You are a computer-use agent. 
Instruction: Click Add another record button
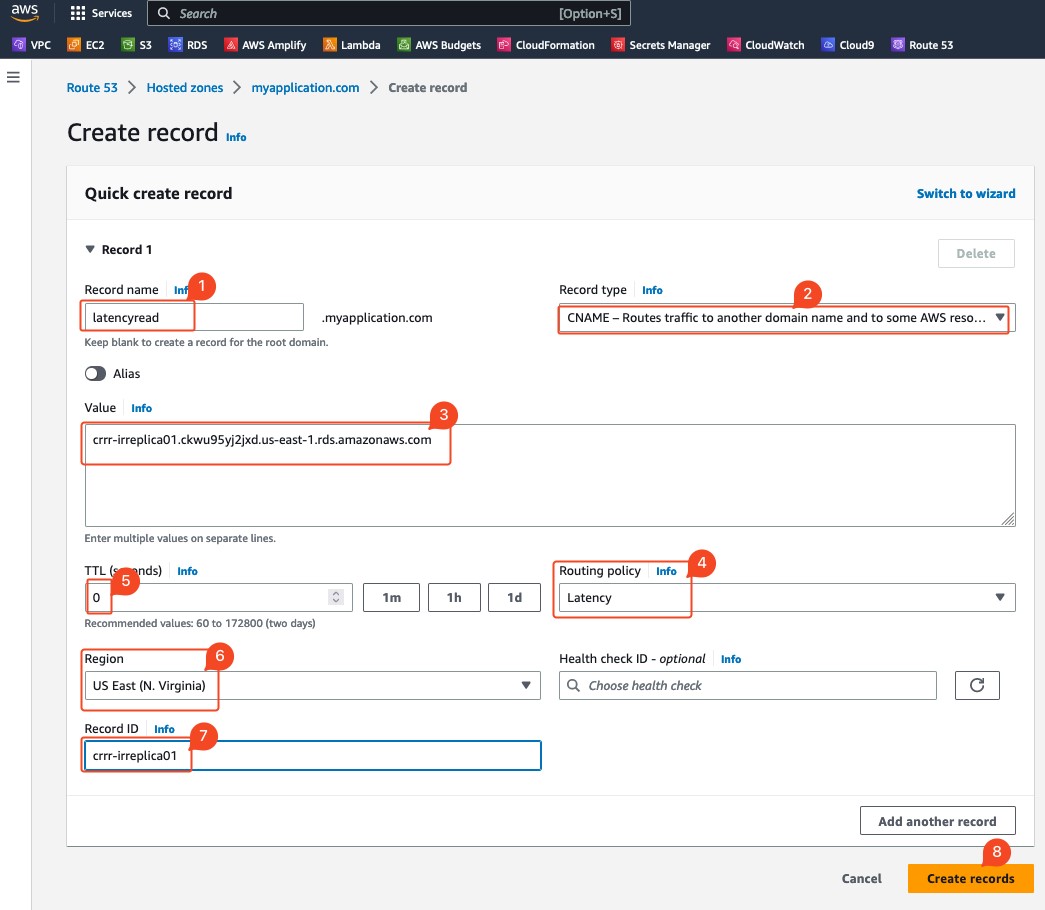(938, 821)
